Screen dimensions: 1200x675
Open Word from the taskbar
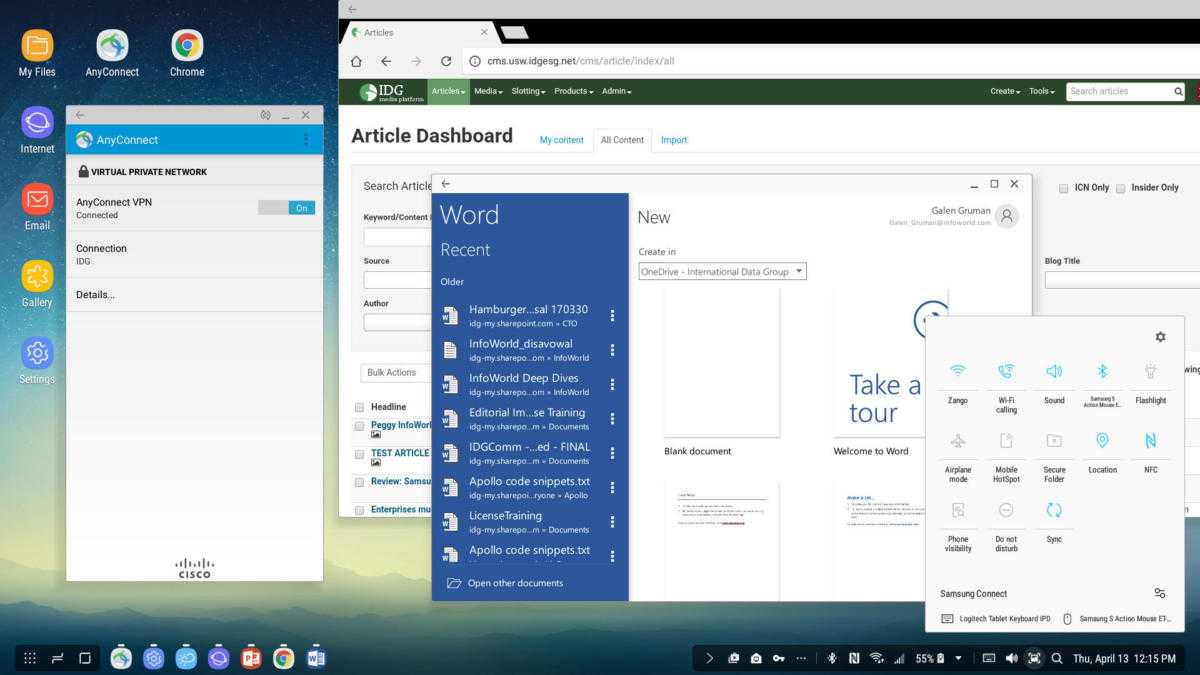click(316, 658)
